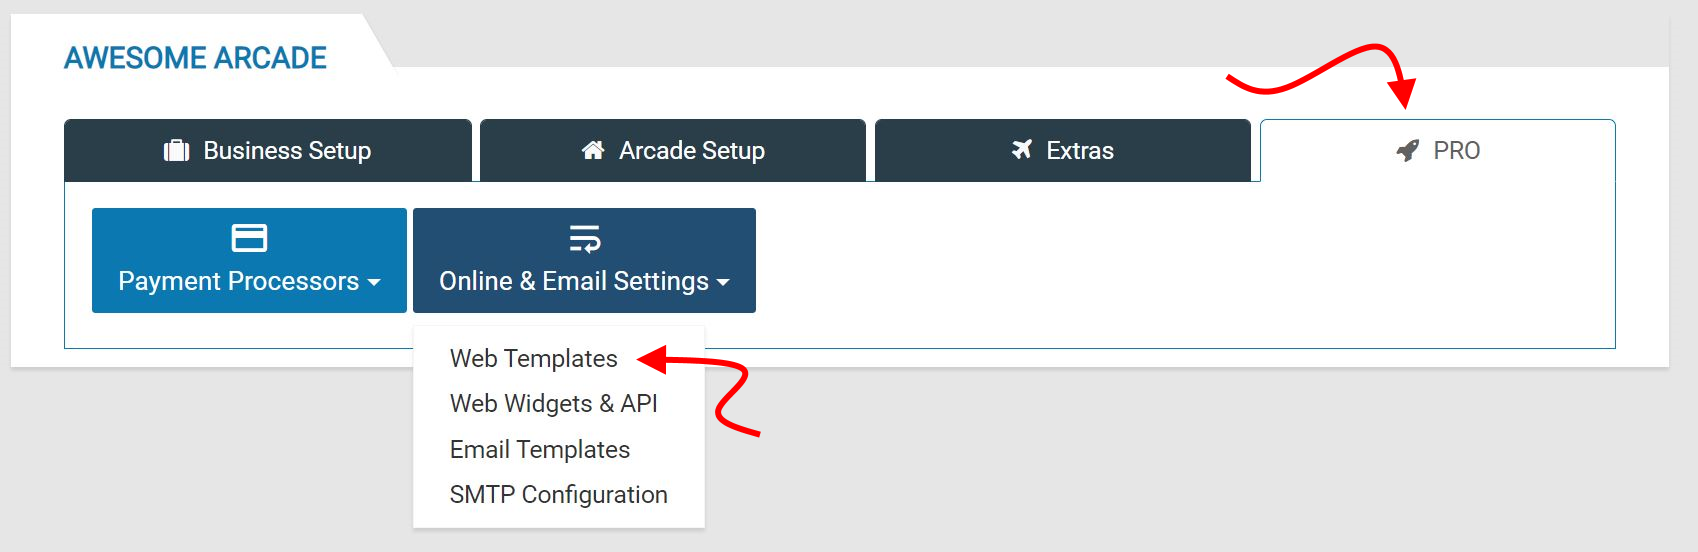Viewport: 1698px width, 552px height.
Task: Click the credit card icon above Payment Processors
Action: 249,238
